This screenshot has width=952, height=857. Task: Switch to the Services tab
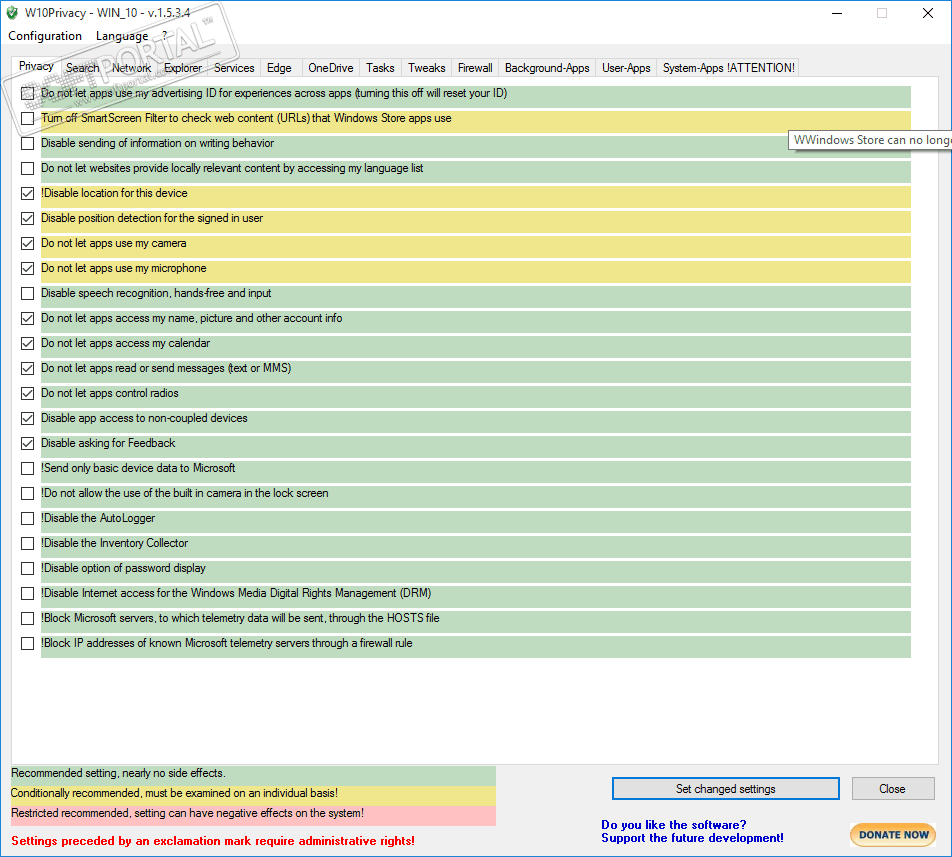click(234, 68)
